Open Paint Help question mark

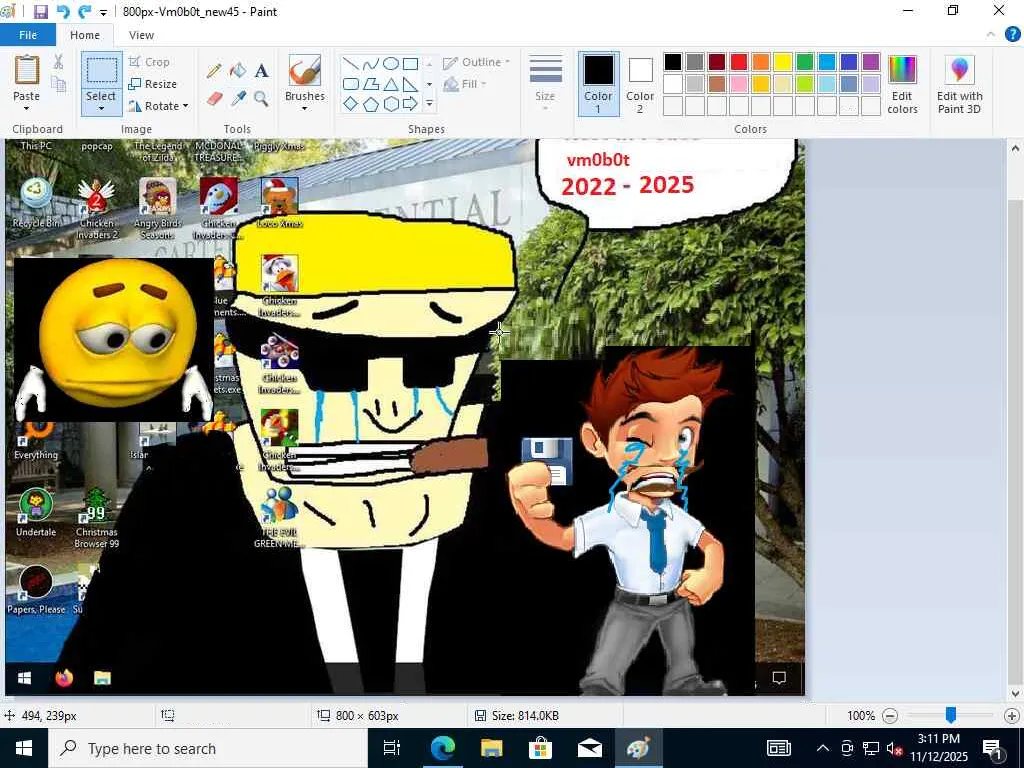click(1012, 35)
